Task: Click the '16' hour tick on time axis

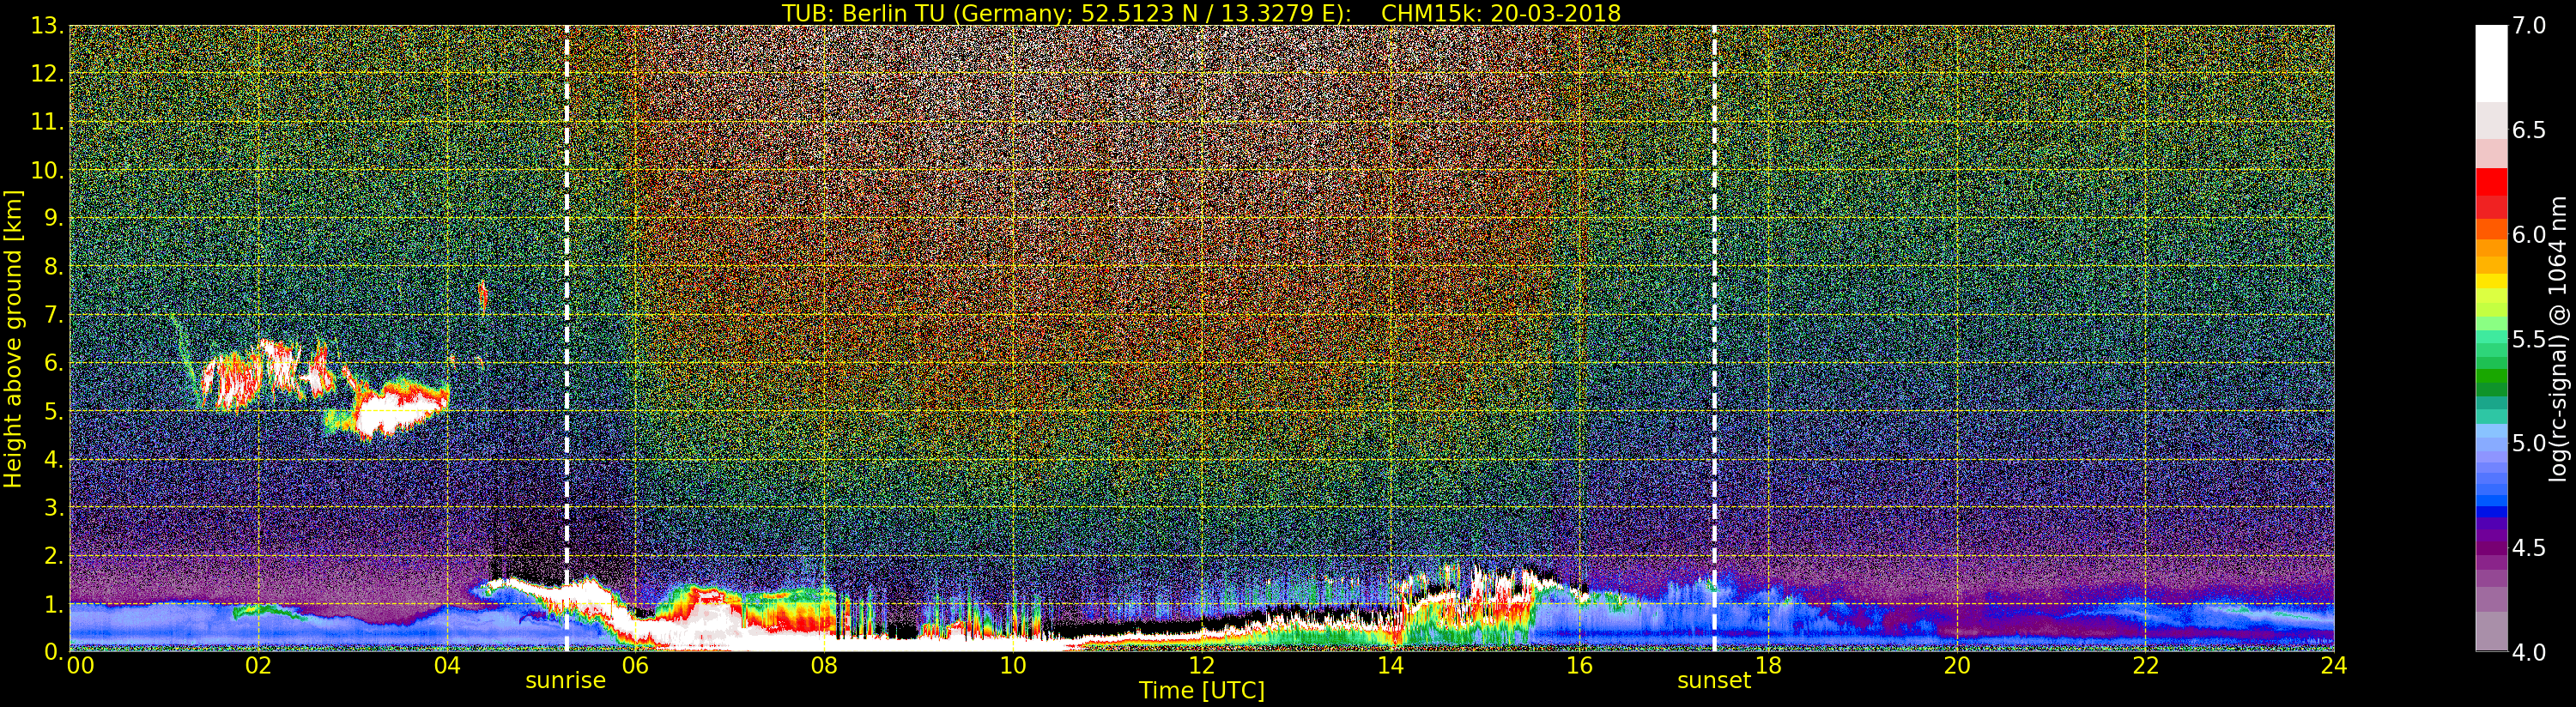Action: [1579, 666]
